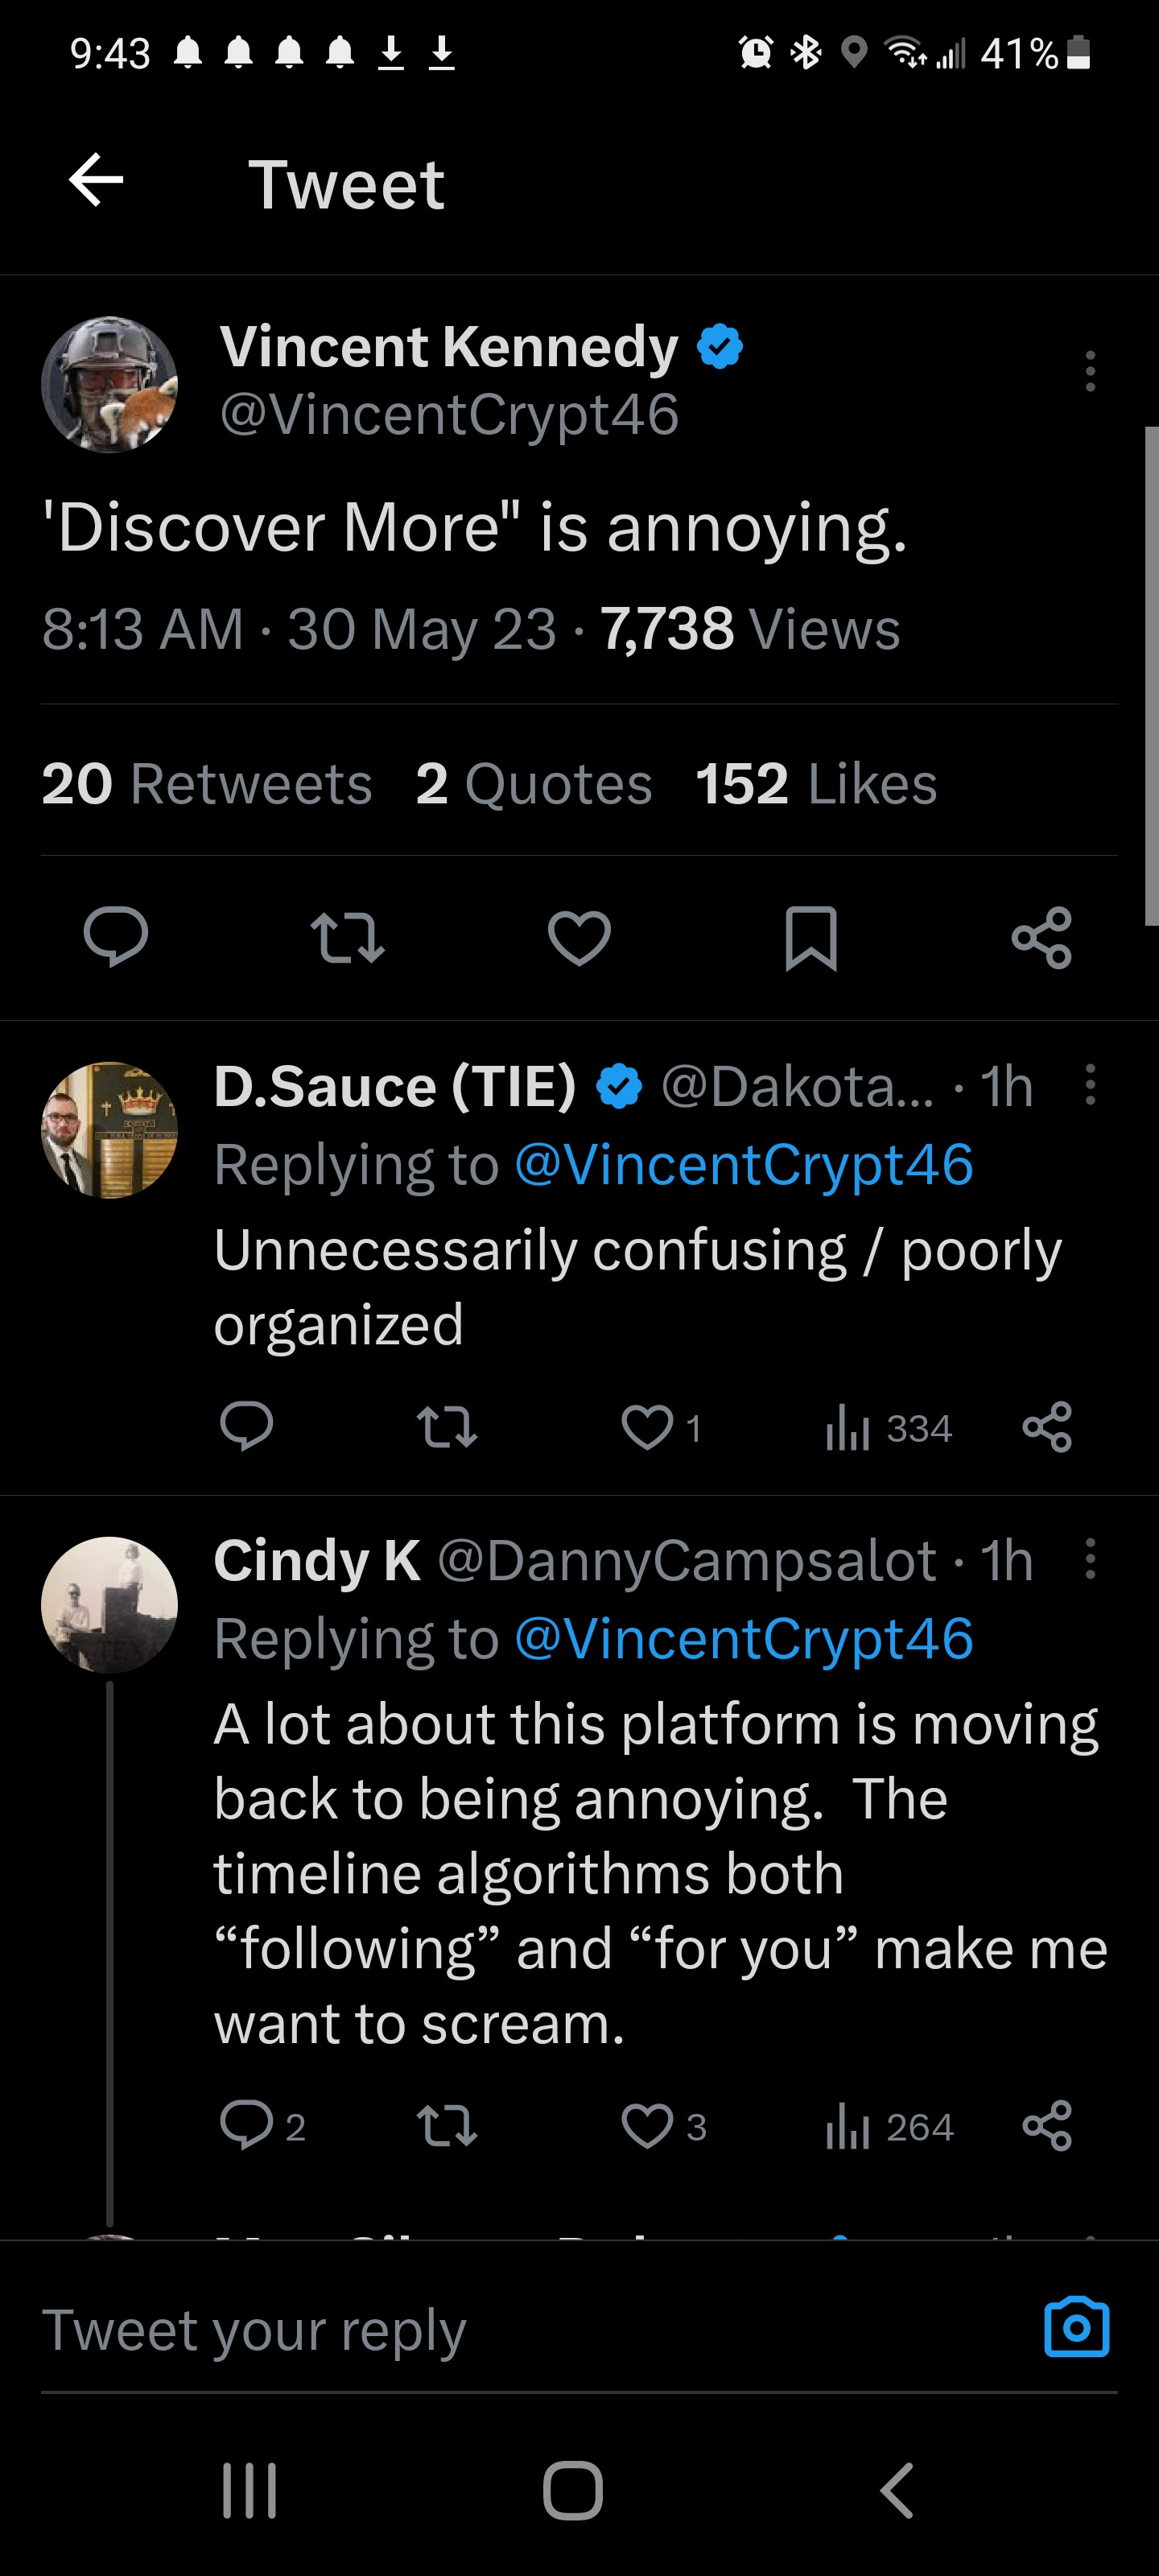Screen dimensions: 1159x2576
Task: Reply to Vincent Kennedy's main tweet
Action: click(116, 937)
